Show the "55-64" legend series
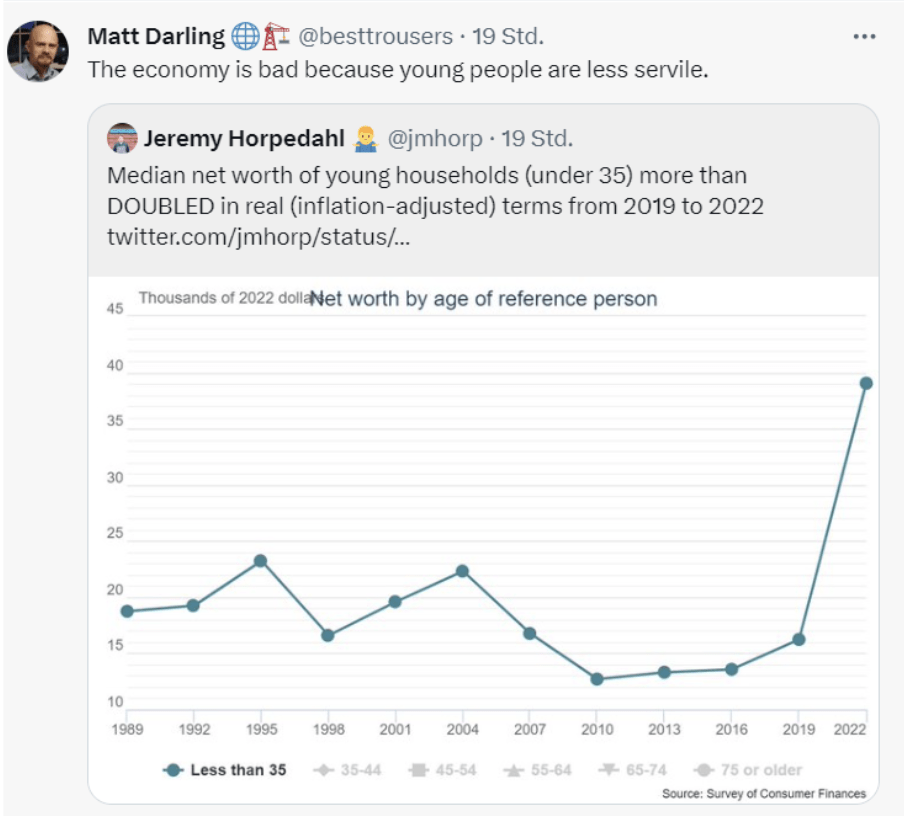Viewport: 904px width, 816px height. 539,770
